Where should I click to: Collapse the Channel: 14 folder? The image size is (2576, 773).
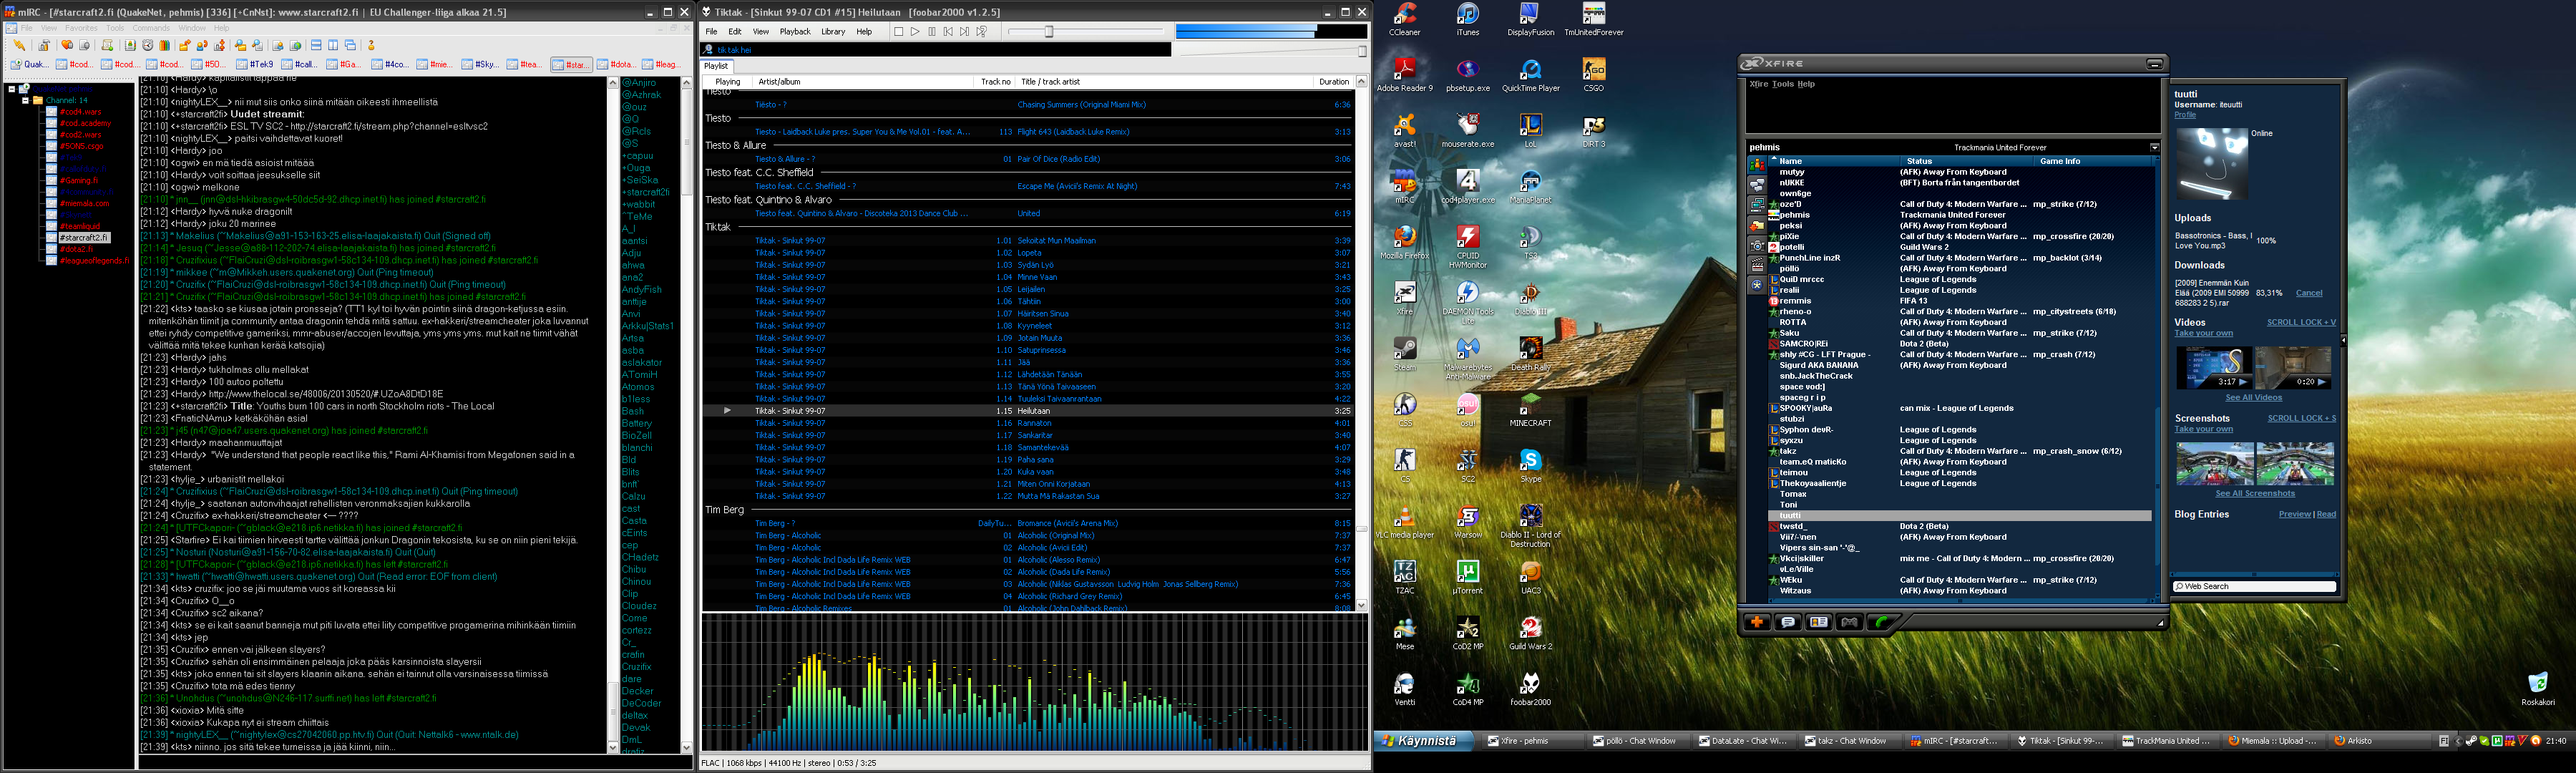[25, 100]
